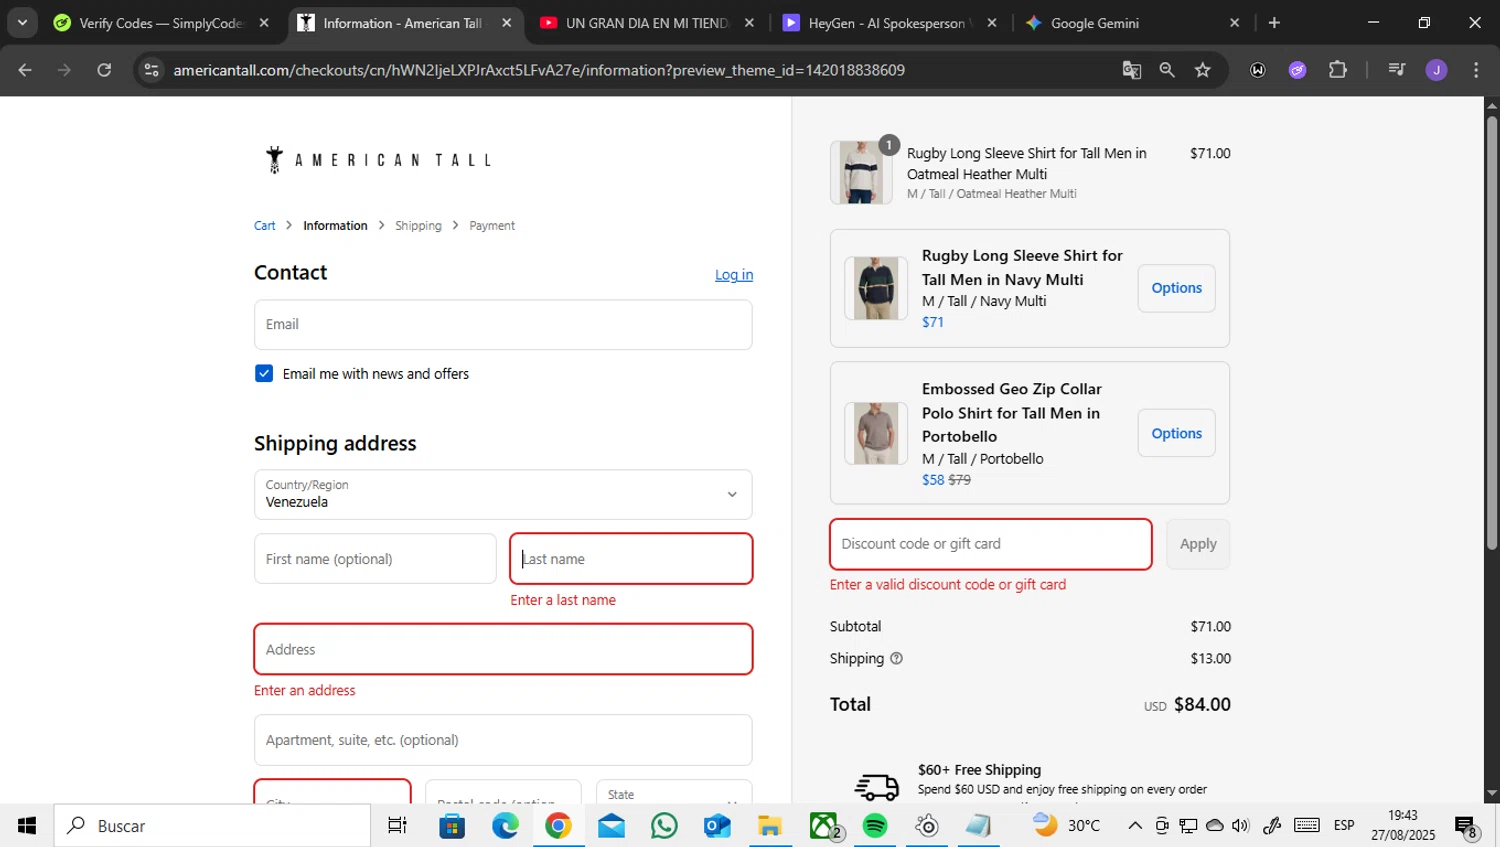Go back to previous page
Screen dimensions: 1500x847
[x=25, y=70]
